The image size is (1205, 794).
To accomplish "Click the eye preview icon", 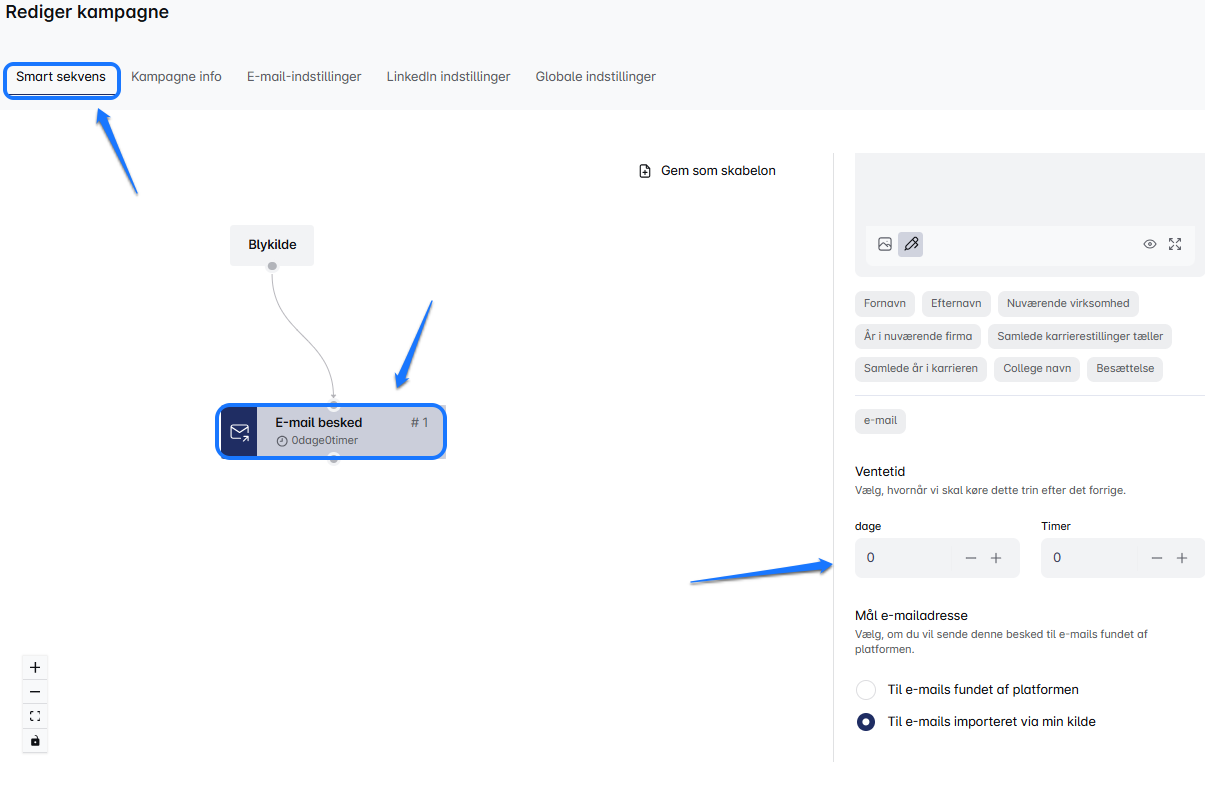I will [x=1150, y=244].
